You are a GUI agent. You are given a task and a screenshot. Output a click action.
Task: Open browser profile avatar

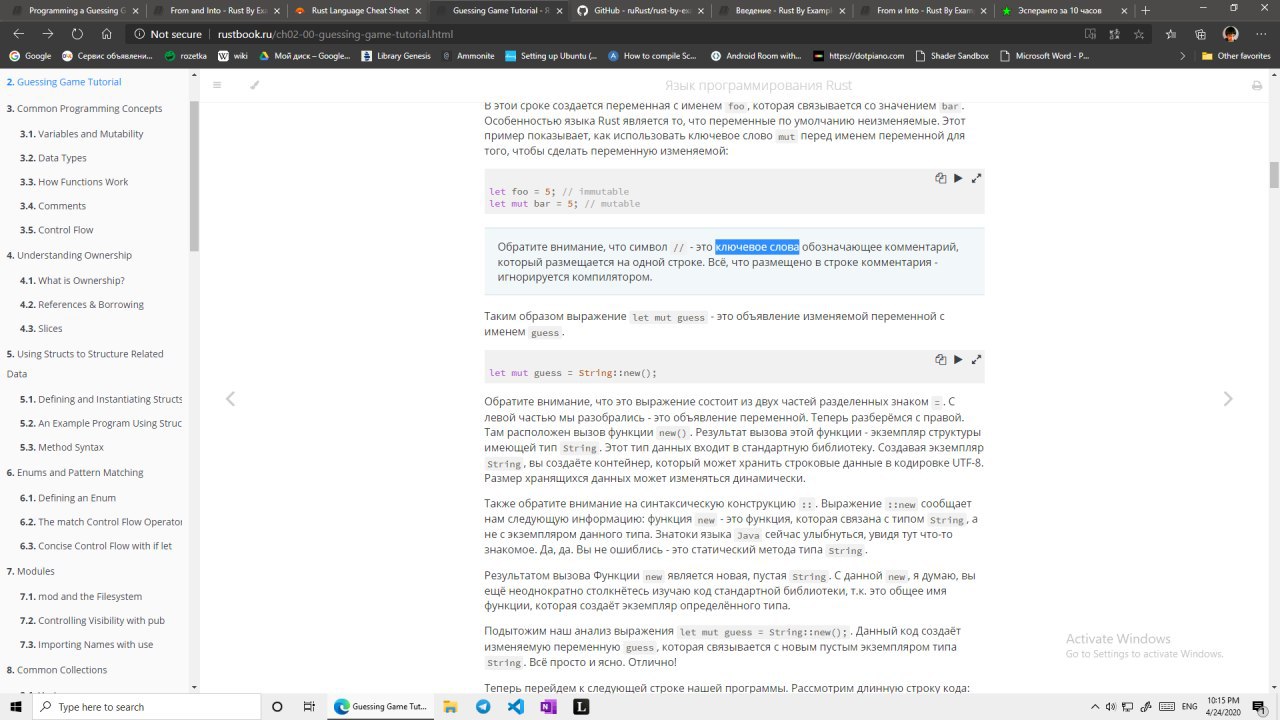tap(1230, 33)
